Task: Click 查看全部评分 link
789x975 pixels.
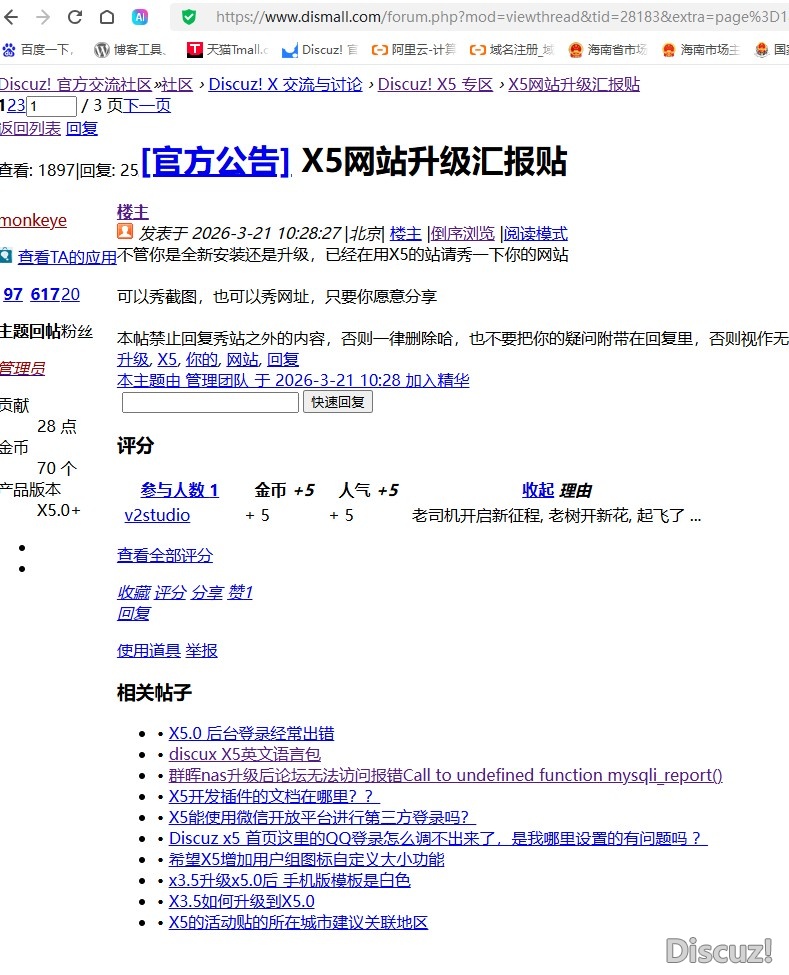Action: [x=165, y=555]
